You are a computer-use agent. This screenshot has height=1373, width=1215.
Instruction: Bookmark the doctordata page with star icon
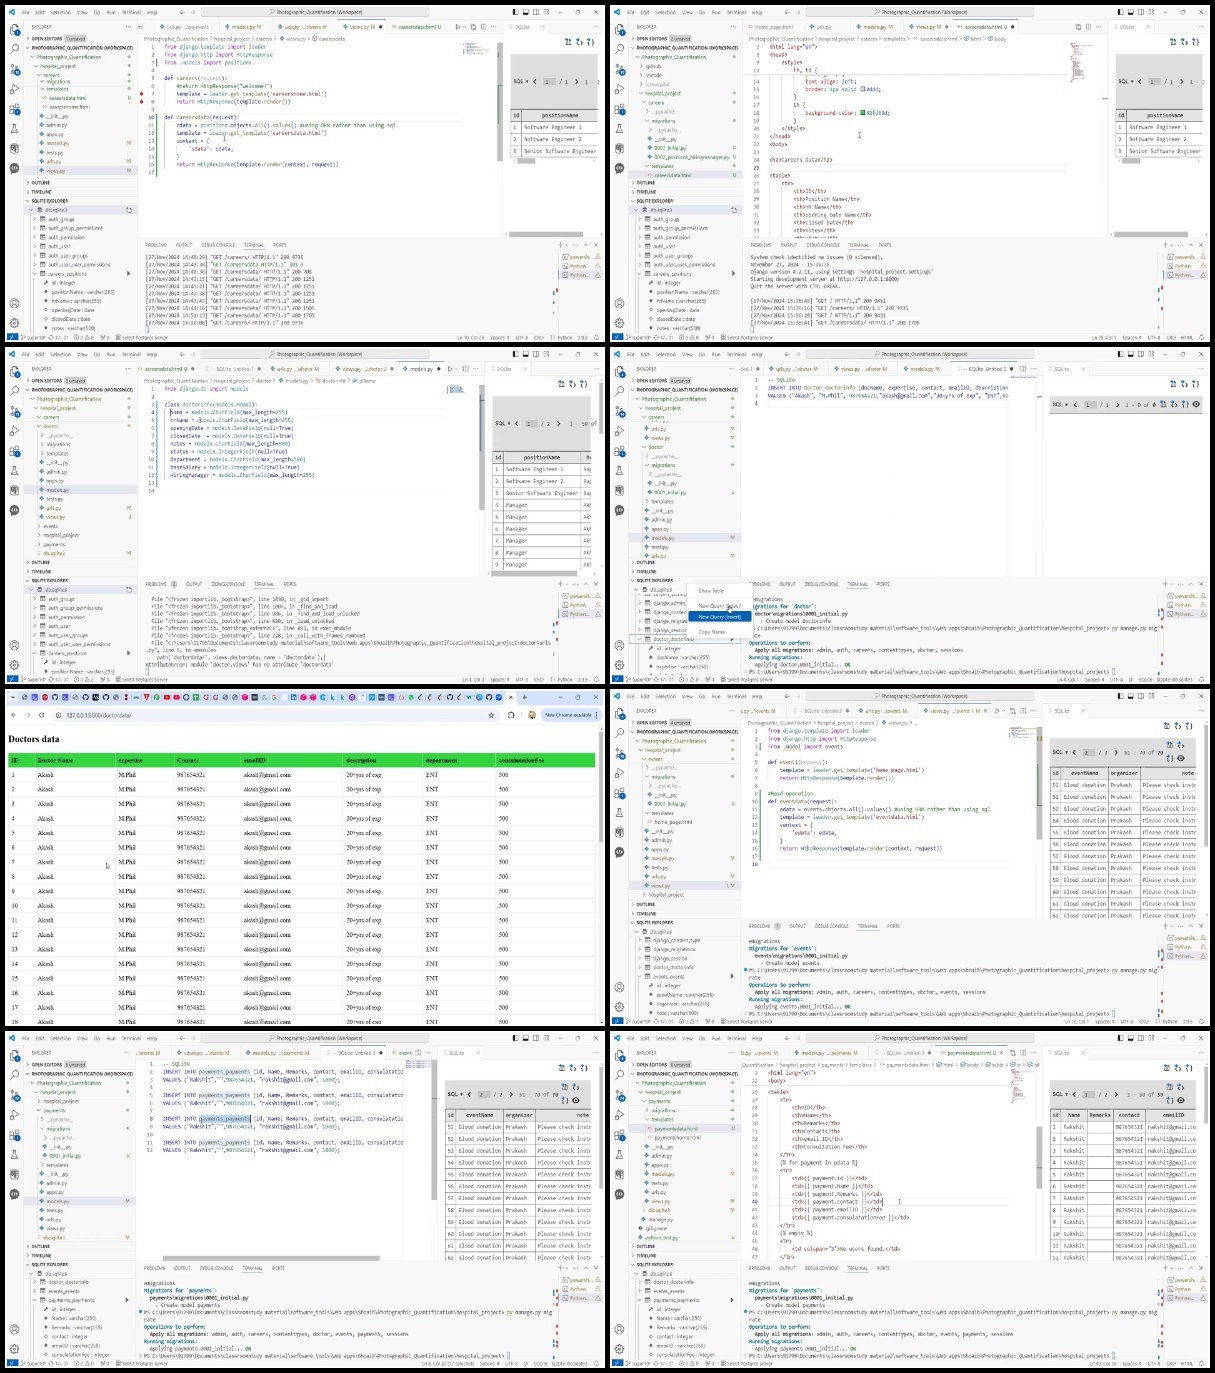click(491, 715)
